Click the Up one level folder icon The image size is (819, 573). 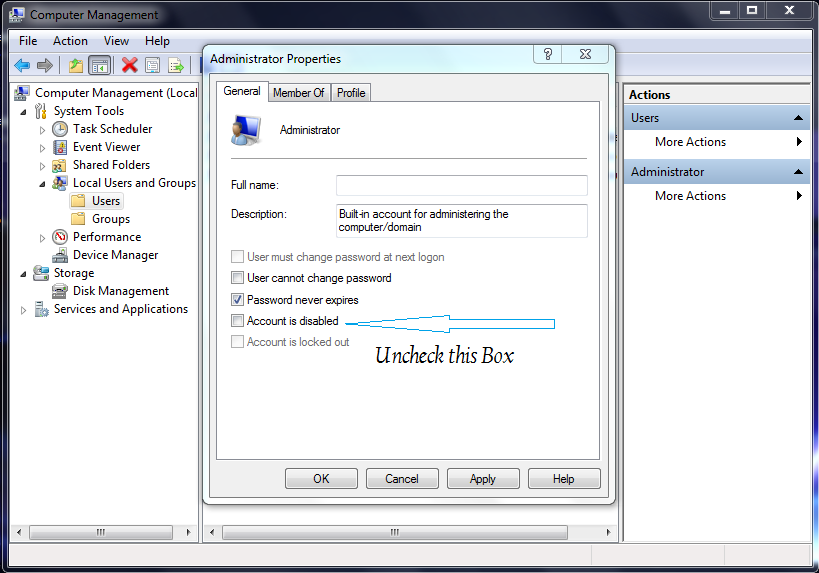76,65
